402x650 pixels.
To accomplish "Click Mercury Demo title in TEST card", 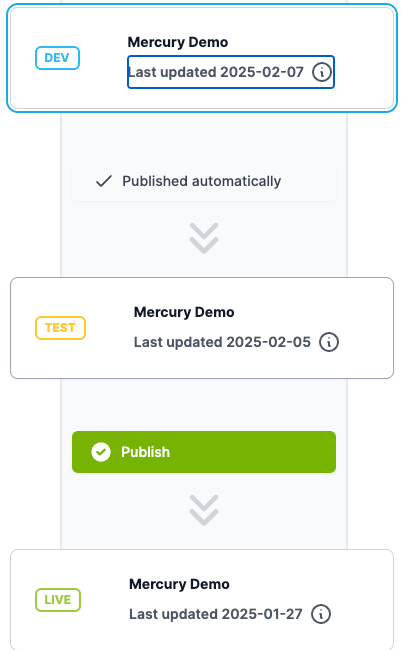I will coord(184,312).
